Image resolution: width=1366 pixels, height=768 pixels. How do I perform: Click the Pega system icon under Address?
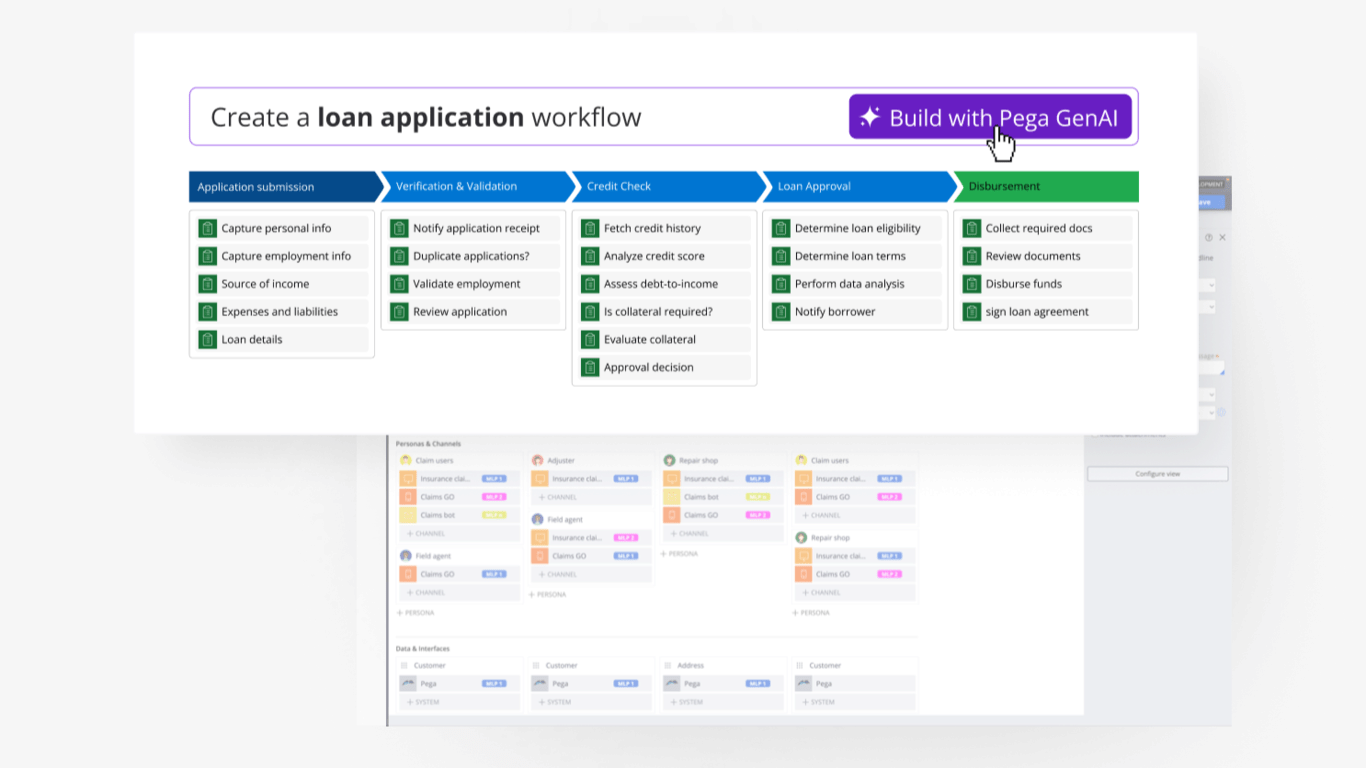pos(671,684)
